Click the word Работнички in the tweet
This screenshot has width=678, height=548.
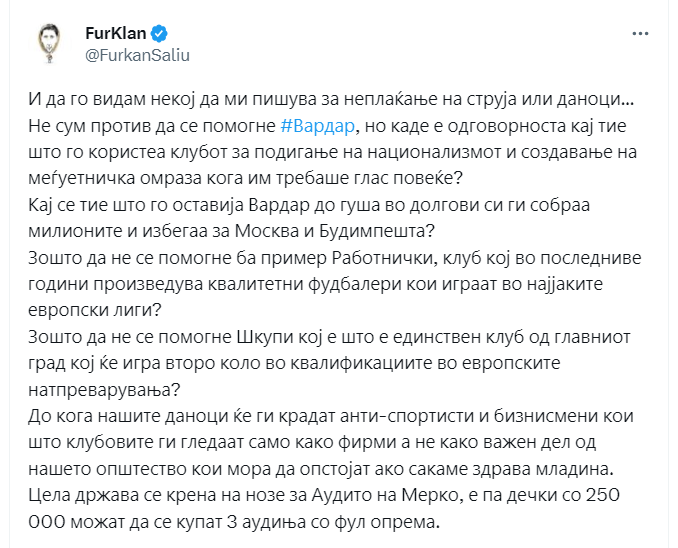[x=382, y=258]
